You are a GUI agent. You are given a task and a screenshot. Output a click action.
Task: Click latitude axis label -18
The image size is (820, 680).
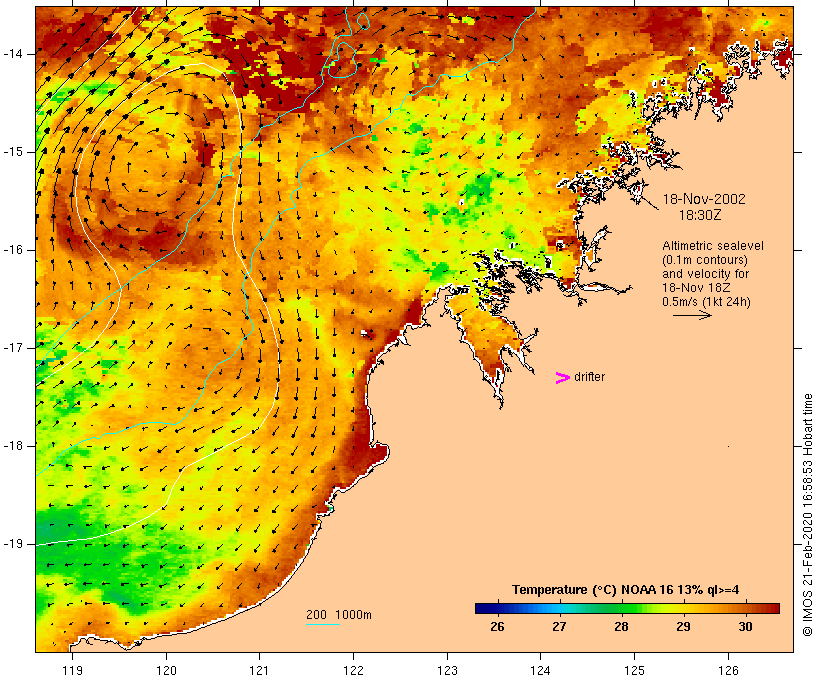coord(12,446)
